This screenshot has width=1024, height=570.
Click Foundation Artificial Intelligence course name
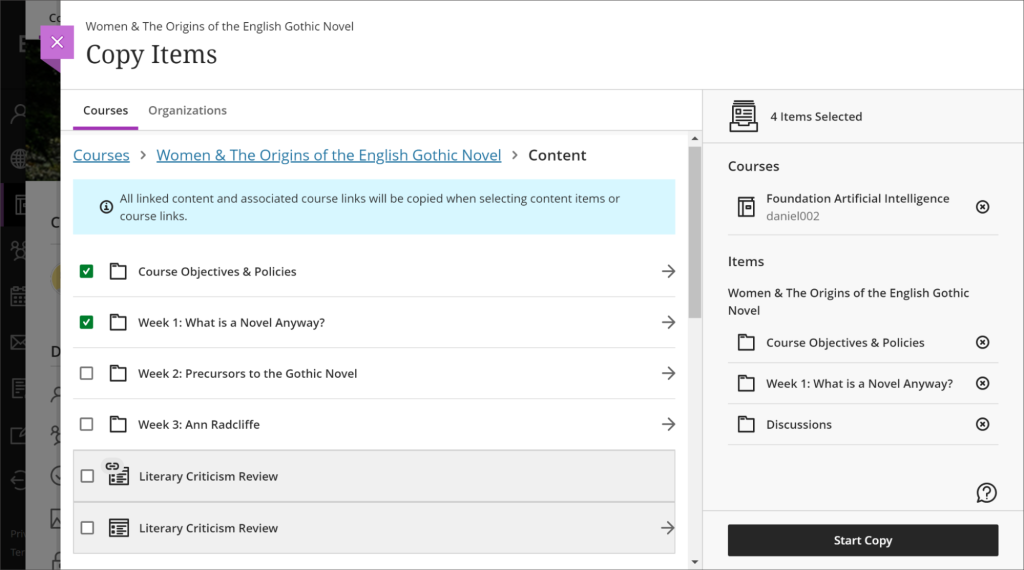click(857, 198)
